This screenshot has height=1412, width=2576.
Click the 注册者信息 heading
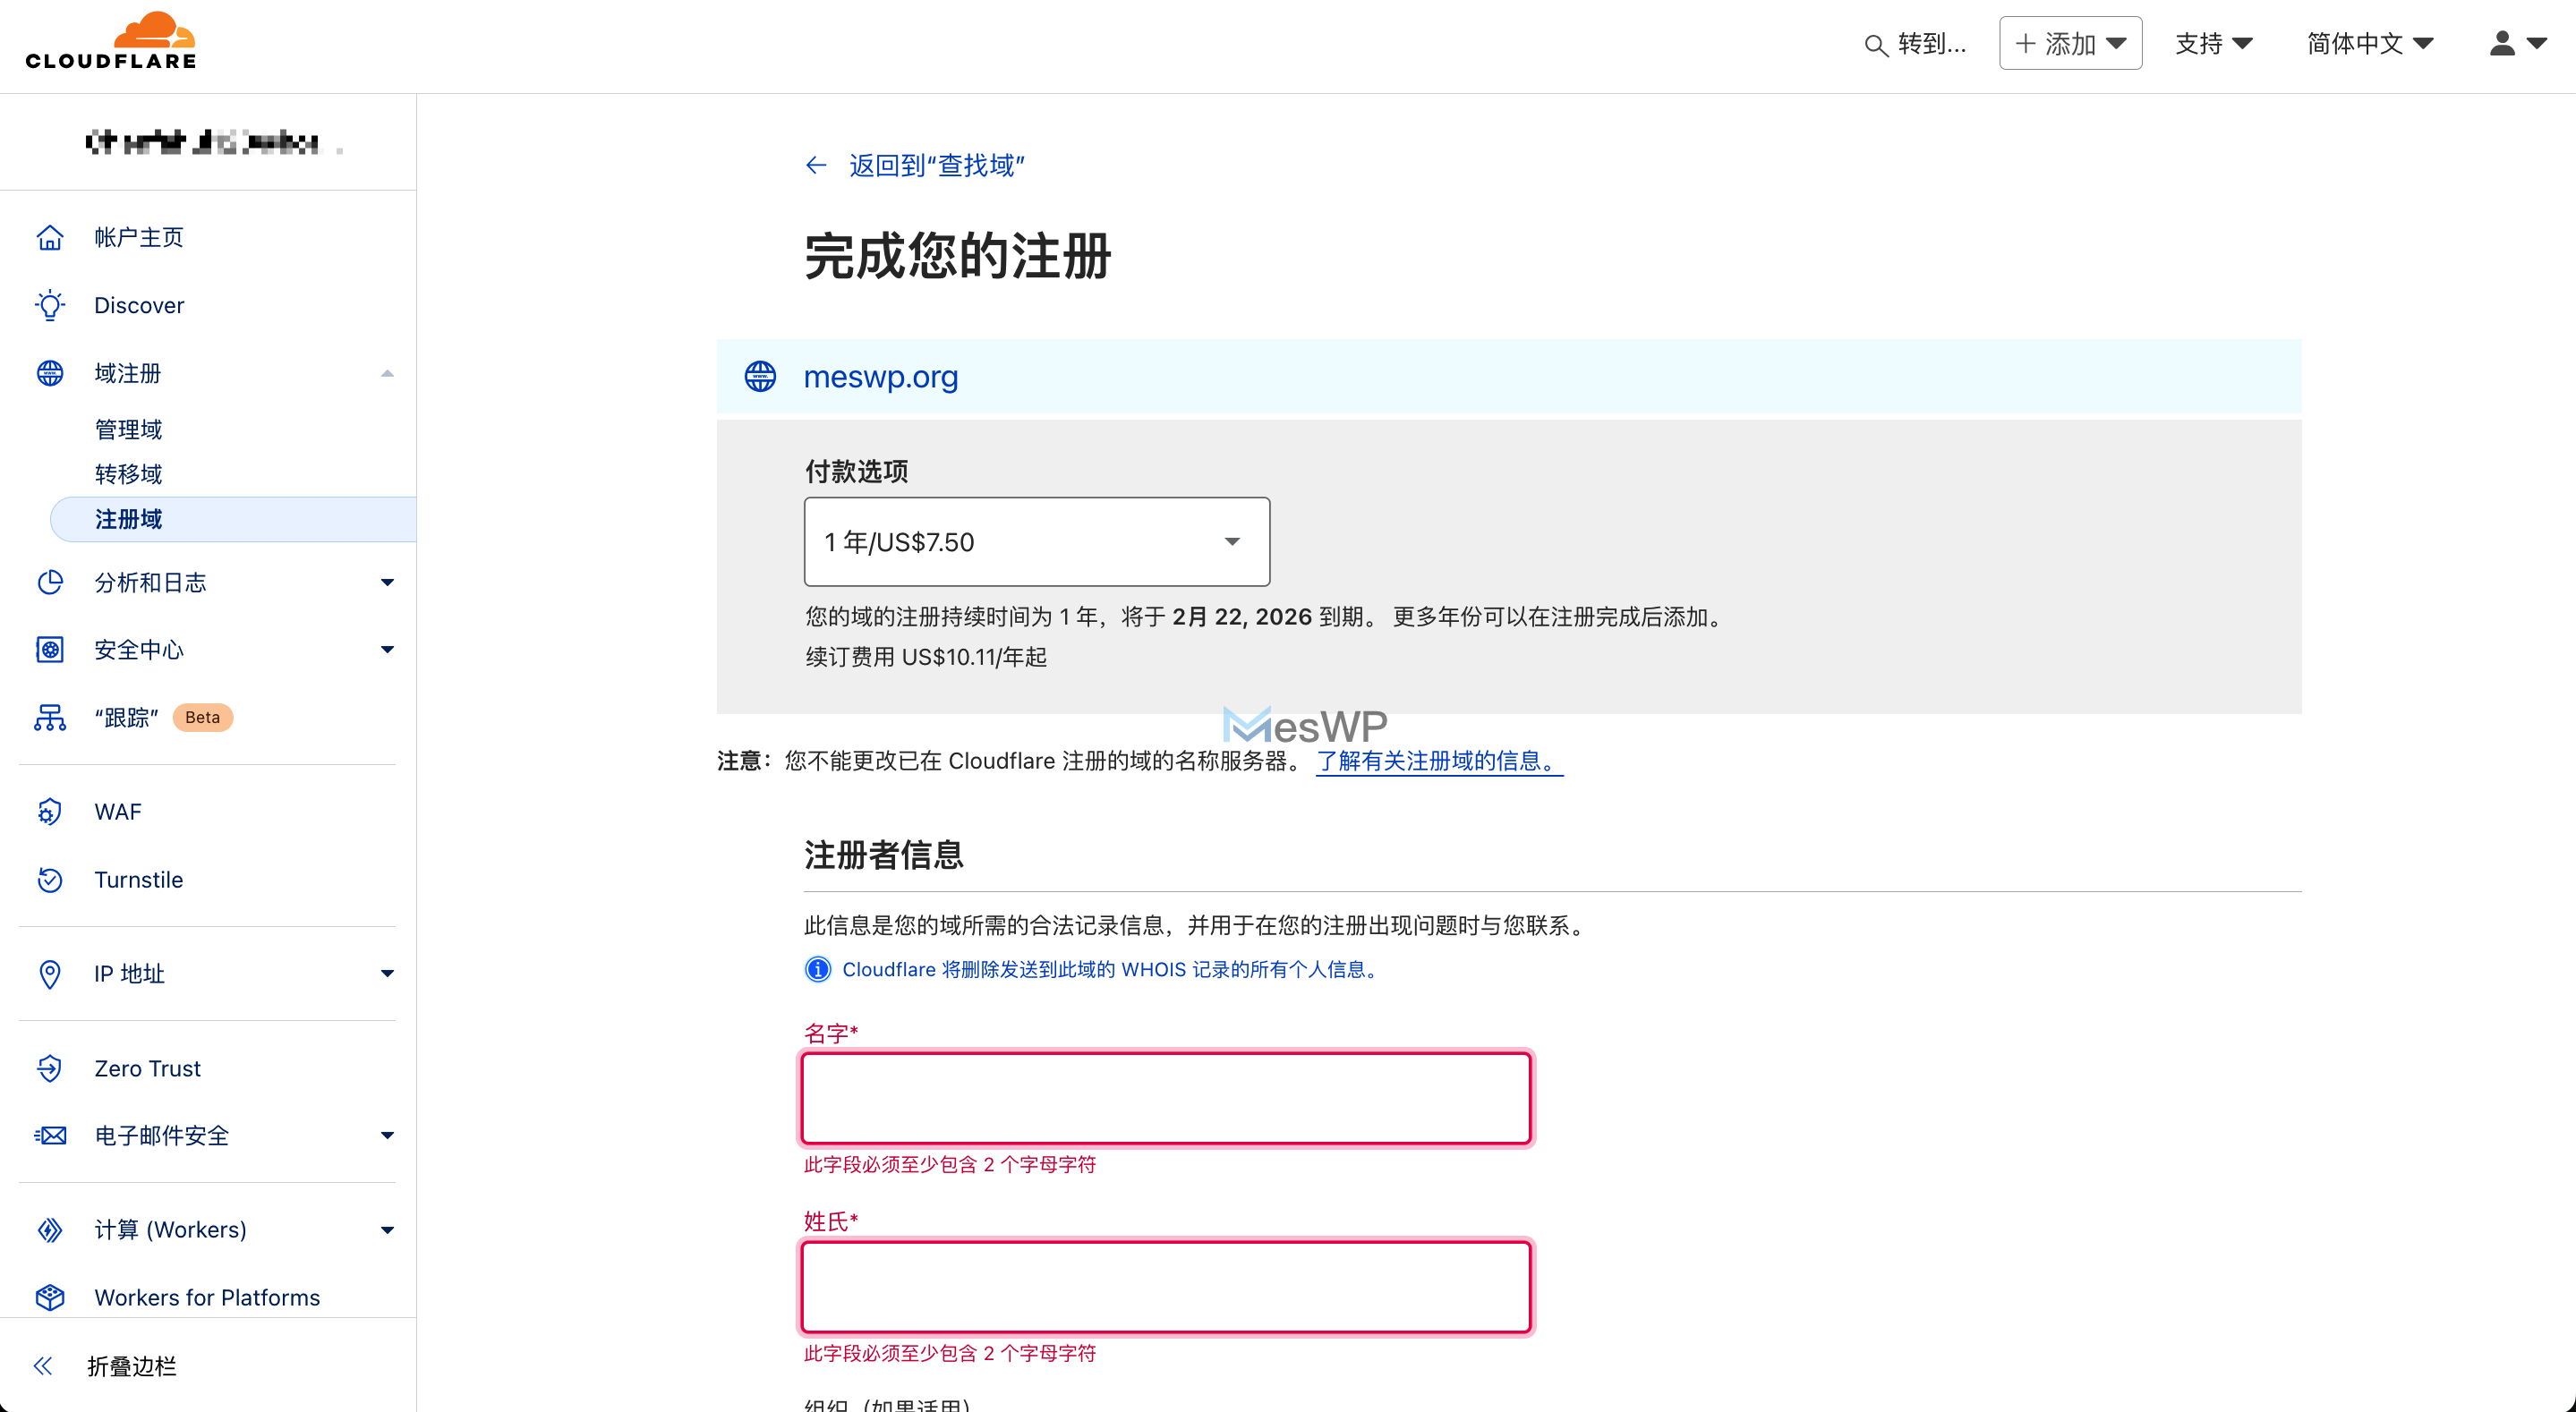884,855
